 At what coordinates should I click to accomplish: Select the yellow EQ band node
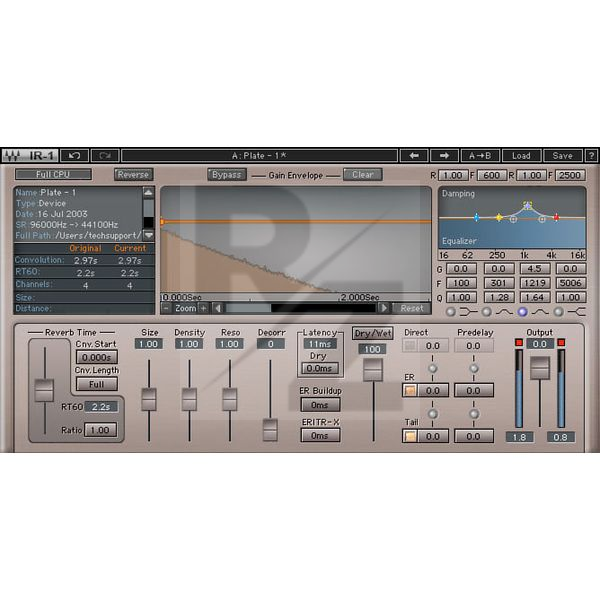499,217
